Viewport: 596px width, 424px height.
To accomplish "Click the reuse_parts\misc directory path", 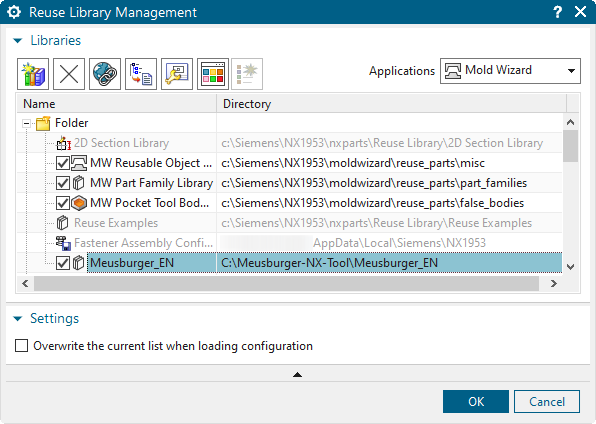I will point(353,163).
